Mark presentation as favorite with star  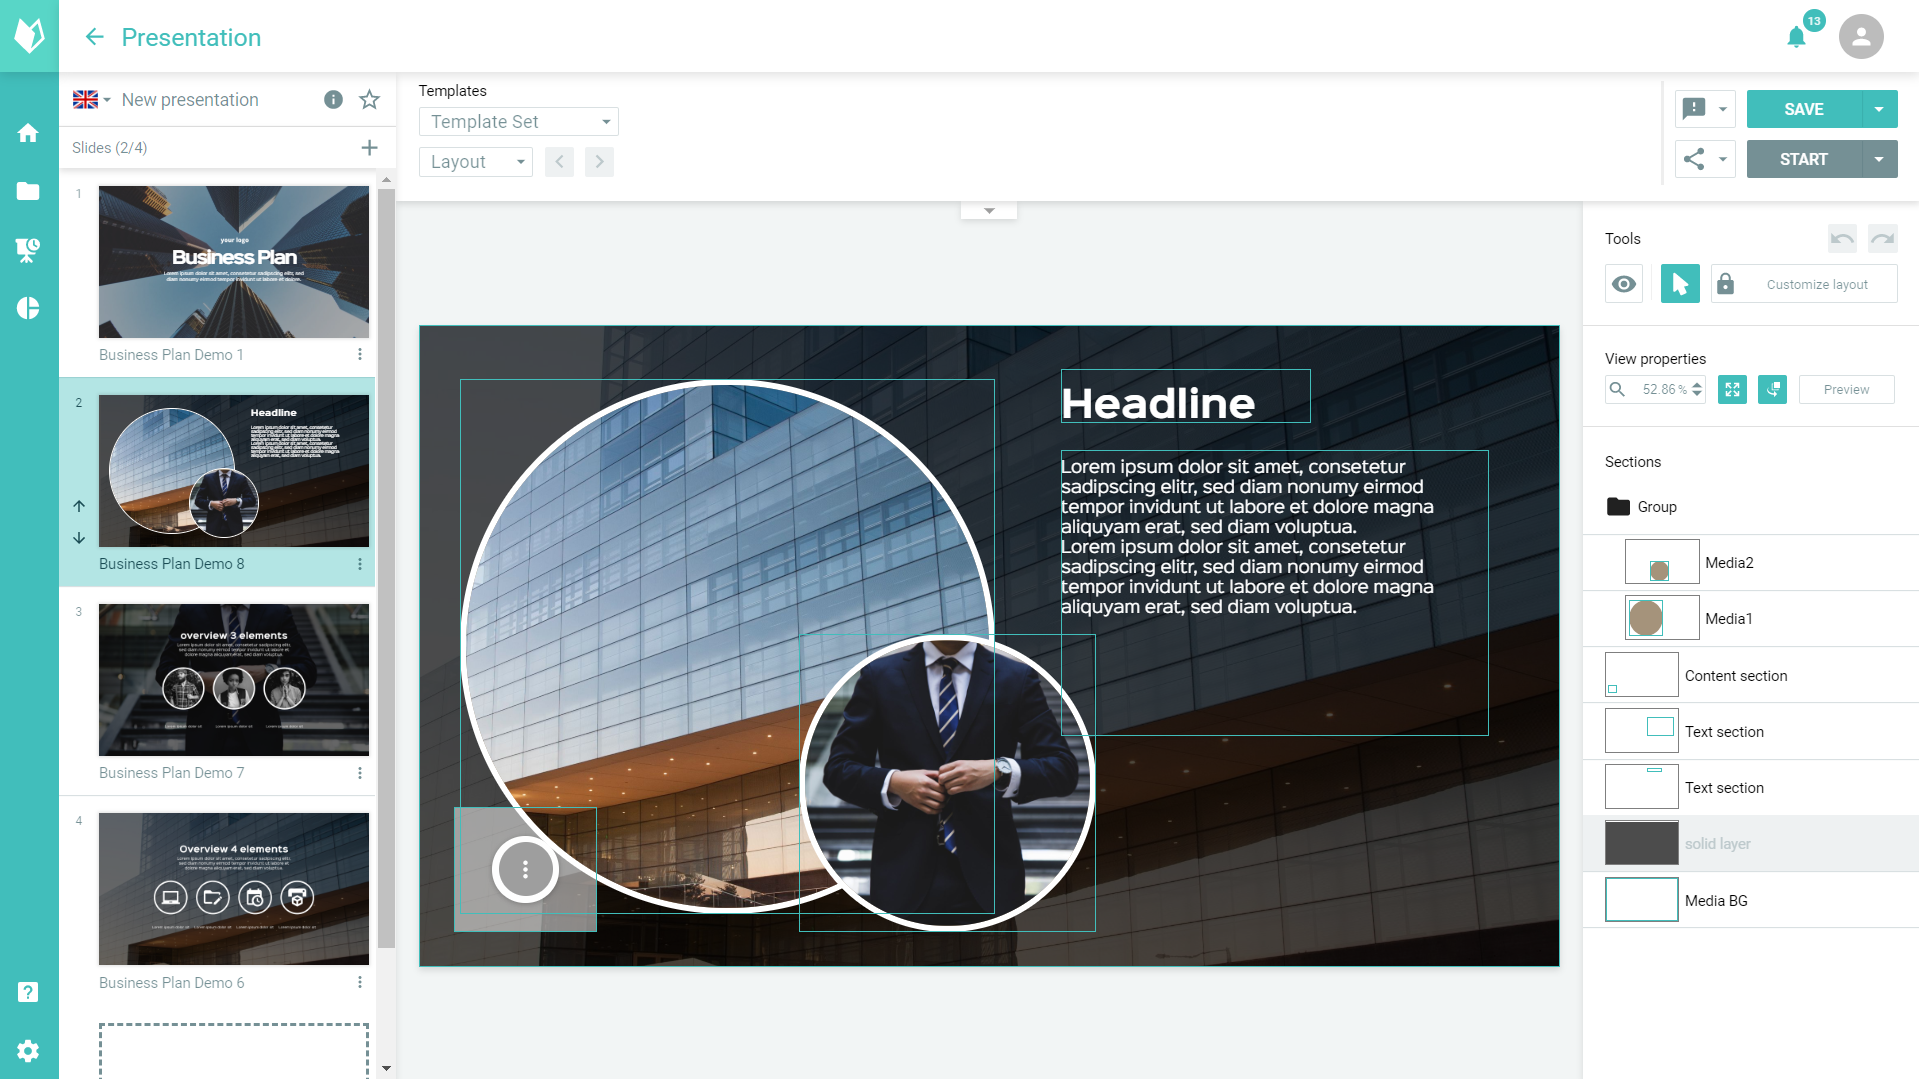click(370, 100)
